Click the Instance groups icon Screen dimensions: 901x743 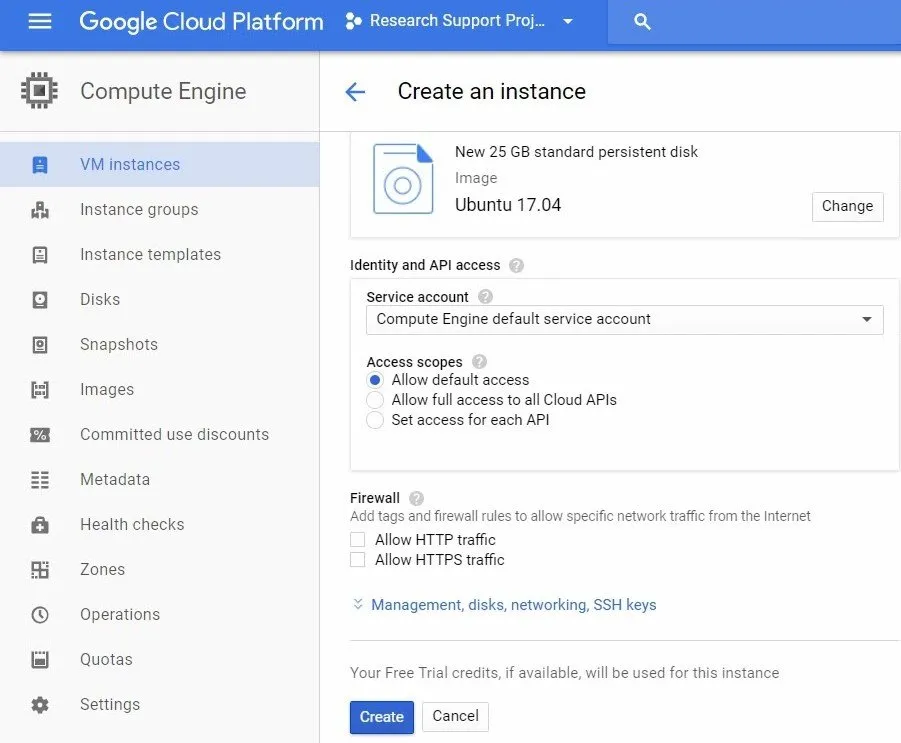(x=40, y=210)
